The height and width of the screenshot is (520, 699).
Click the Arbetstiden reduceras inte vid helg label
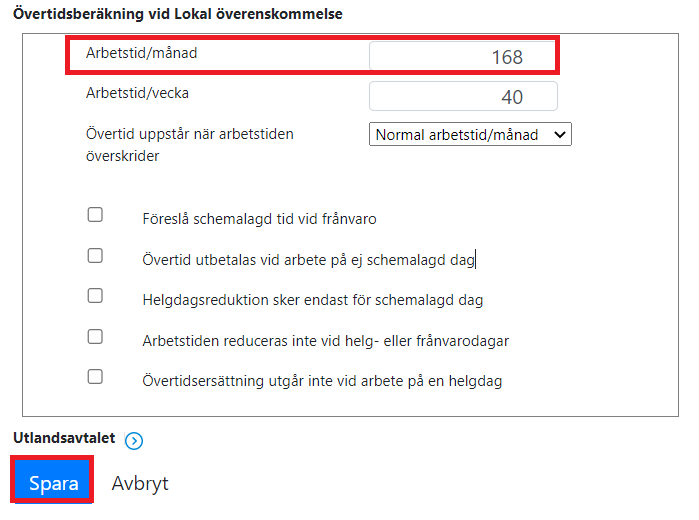pyautogui.click(x=325, y=341)
